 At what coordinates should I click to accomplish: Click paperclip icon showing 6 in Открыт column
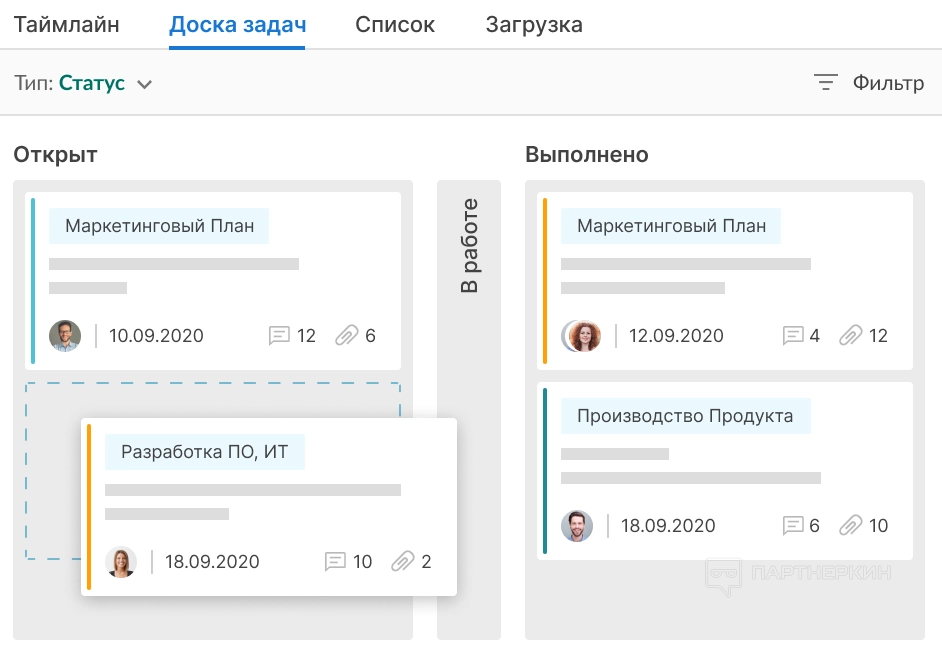pos(346,336)
